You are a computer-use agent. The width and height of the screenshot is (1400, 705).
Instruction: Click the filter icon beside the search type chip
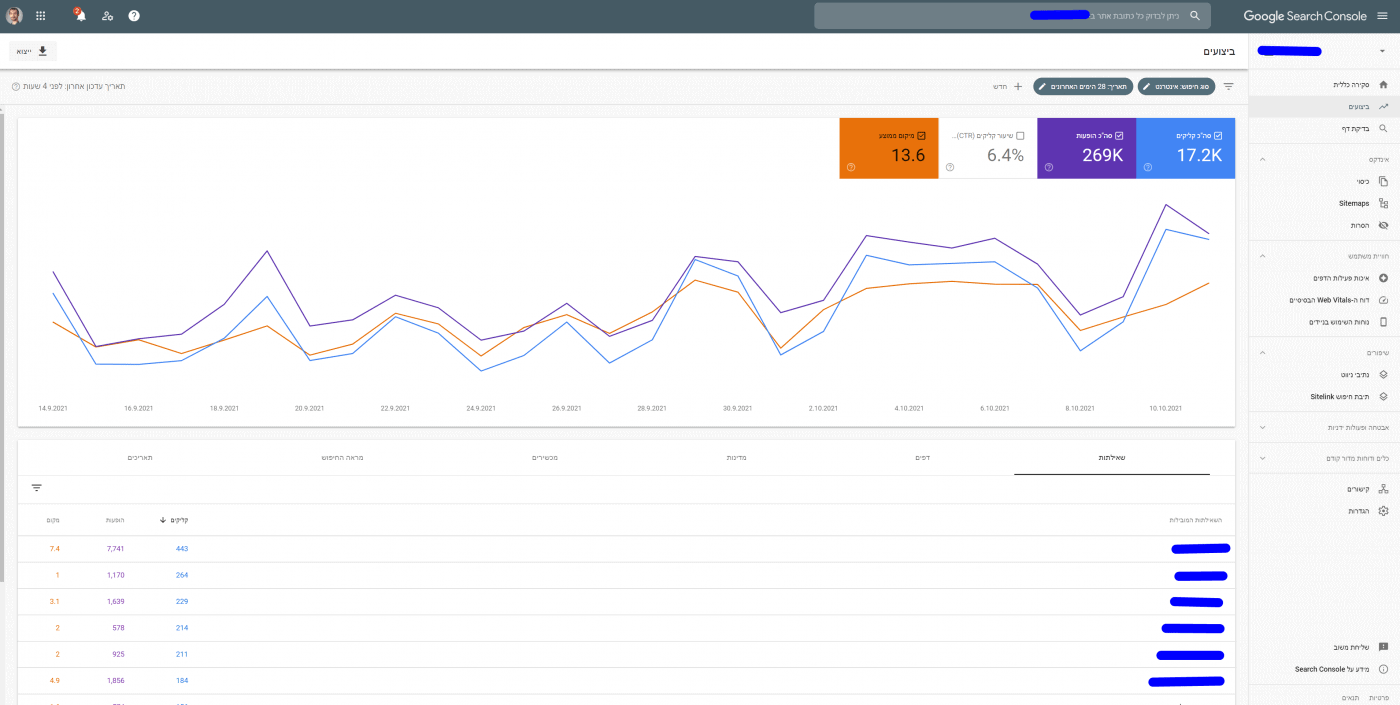(x=1228, y=87)
